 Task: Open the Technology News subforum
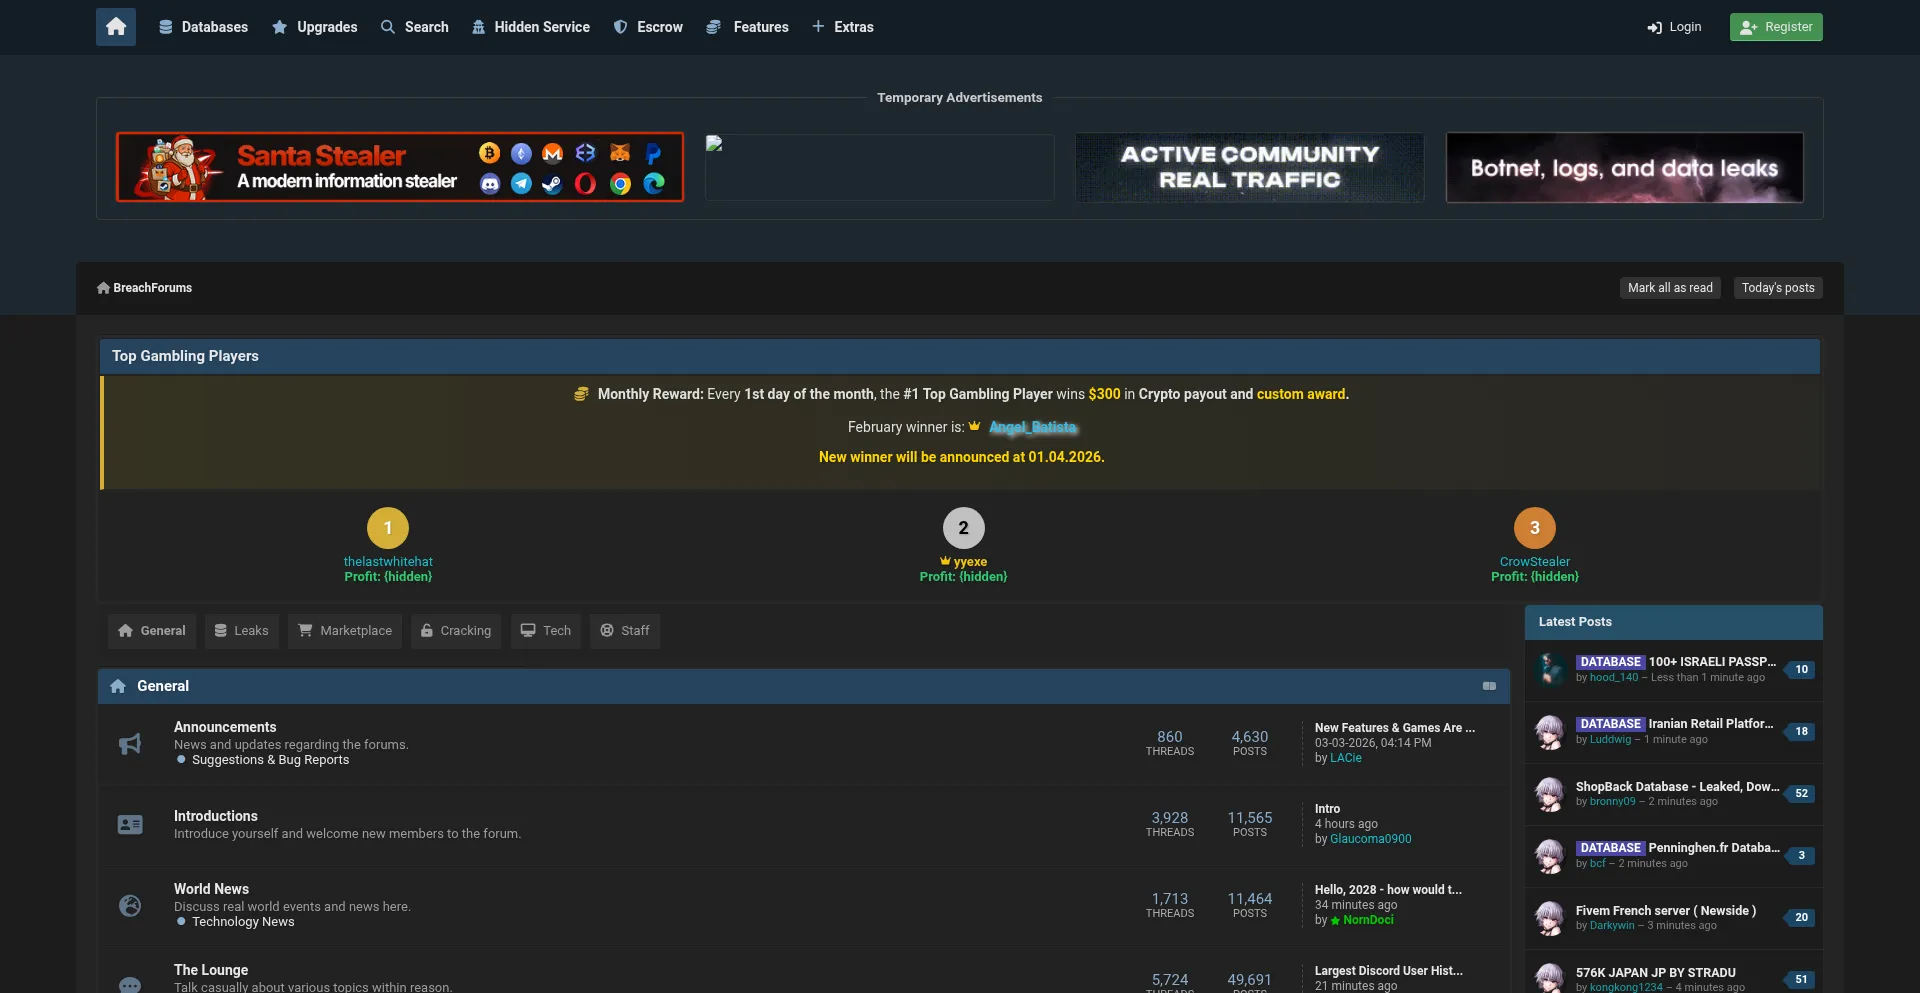[243, 922]
